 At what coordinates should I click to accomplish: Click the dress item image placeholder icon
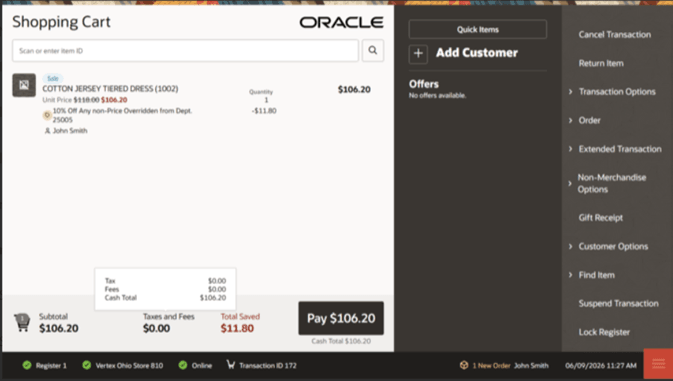(24, 85)
